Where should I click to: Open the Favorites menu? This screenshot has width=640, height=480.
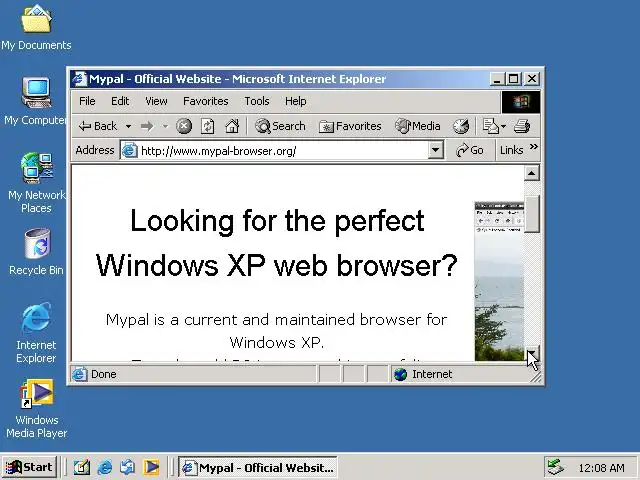pyautogui.click(x=206, y=101)
